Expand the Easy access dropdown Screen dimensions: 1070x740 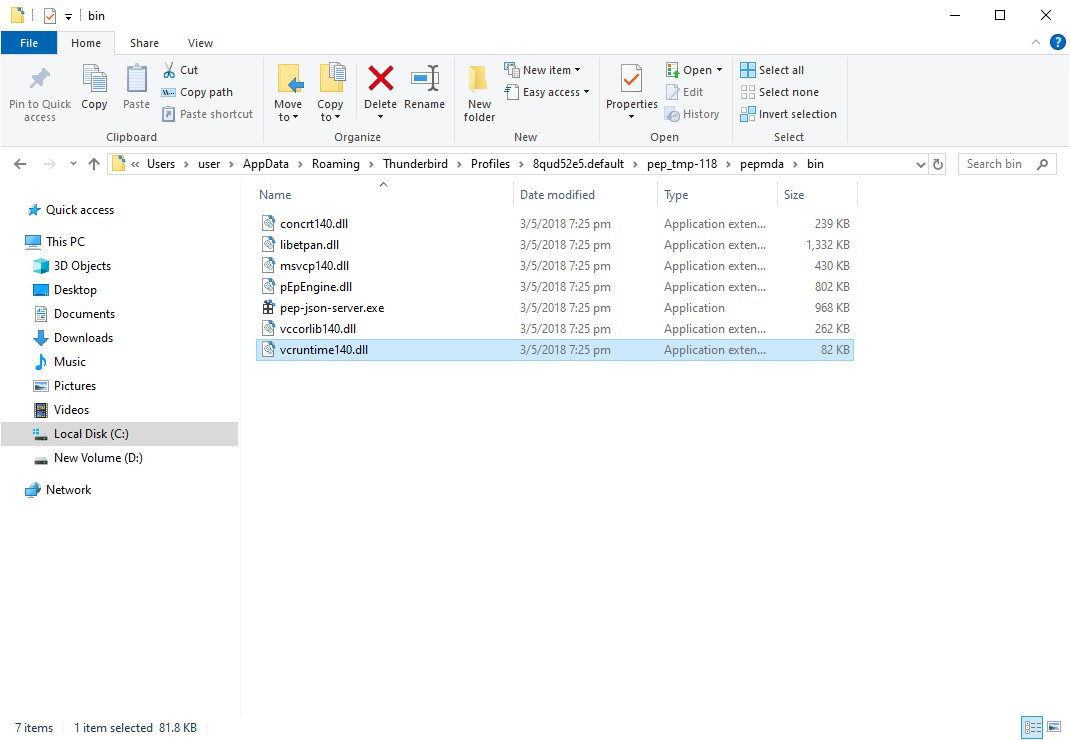[586, 92]
